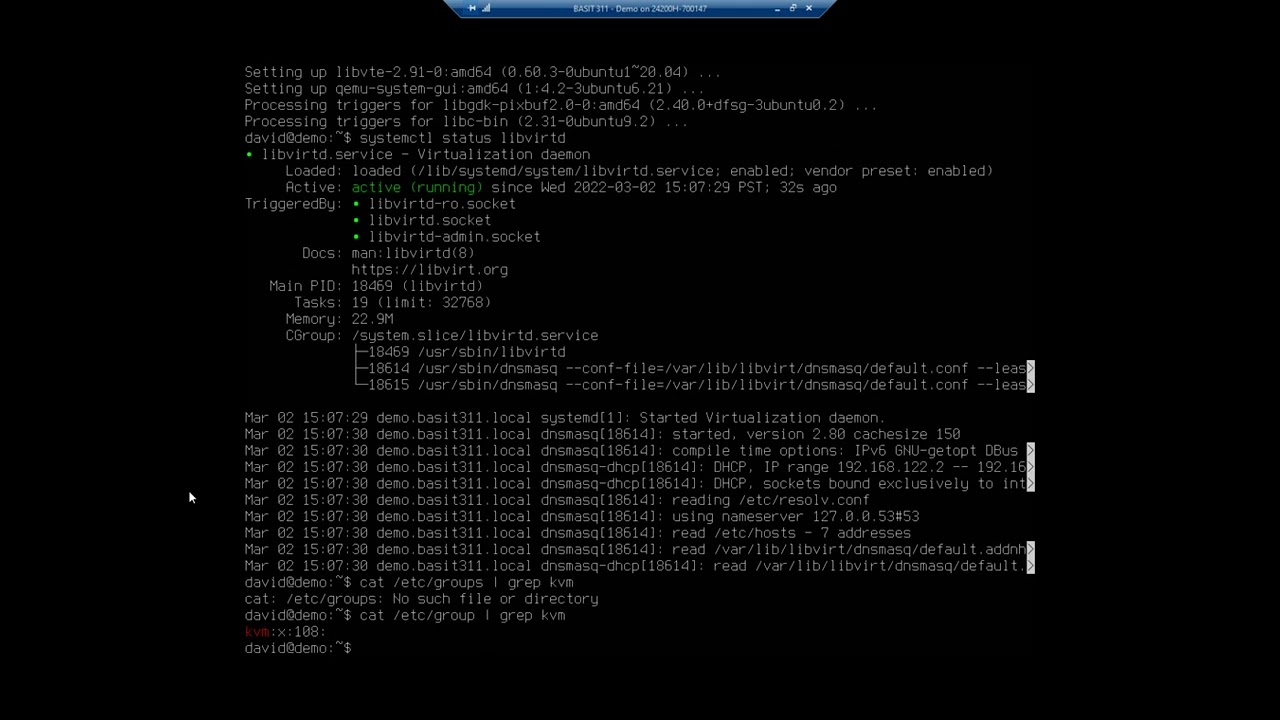Click 'Processing triggers for libc-bin' line

(x=466, y=121)
